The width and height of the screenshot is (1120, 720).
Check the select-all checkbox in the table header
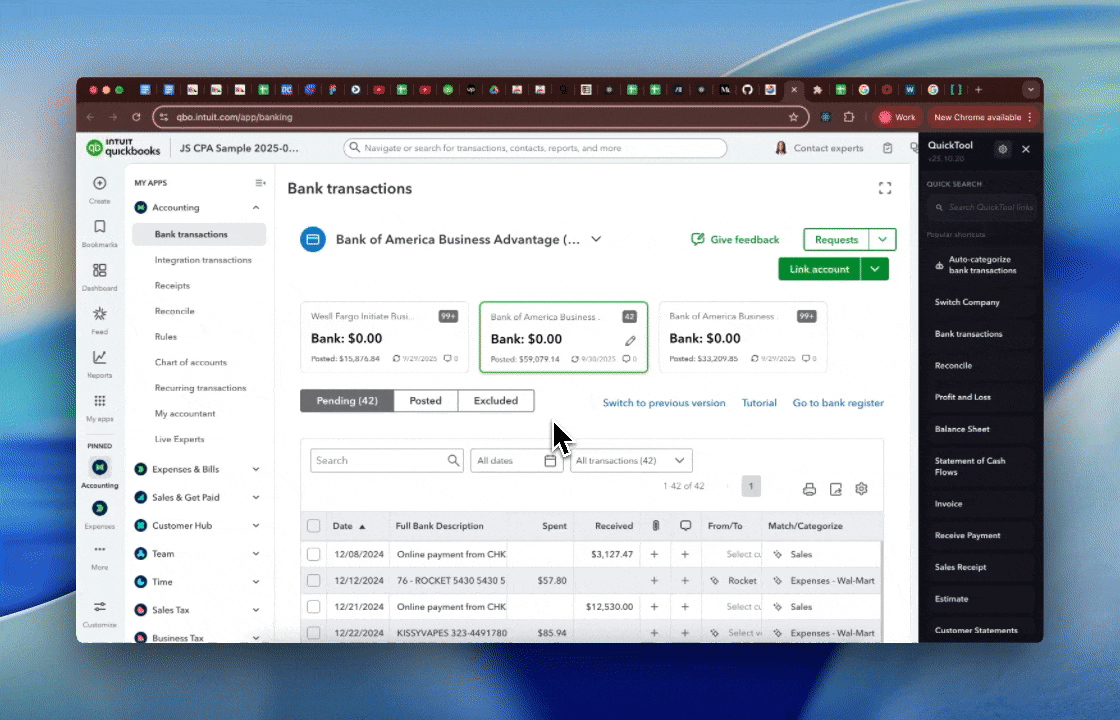[314, 525]
